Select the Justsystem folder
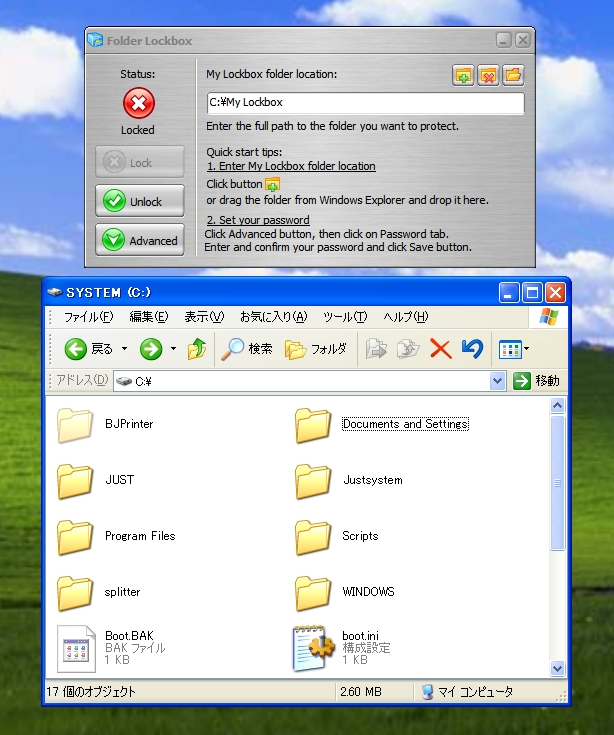 coord(349,480)
